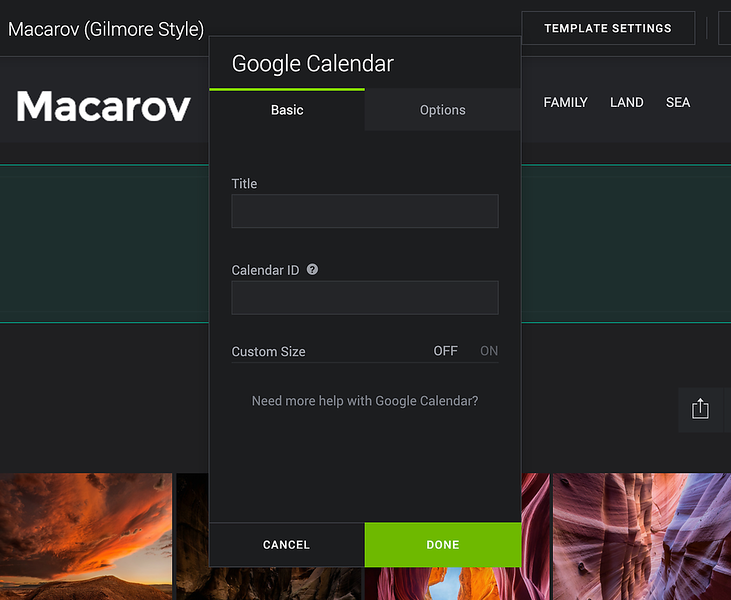The image size is (731, 600).
Task: Open TEMPLATE SETTINGS
Action: click(x=608, y=28)
